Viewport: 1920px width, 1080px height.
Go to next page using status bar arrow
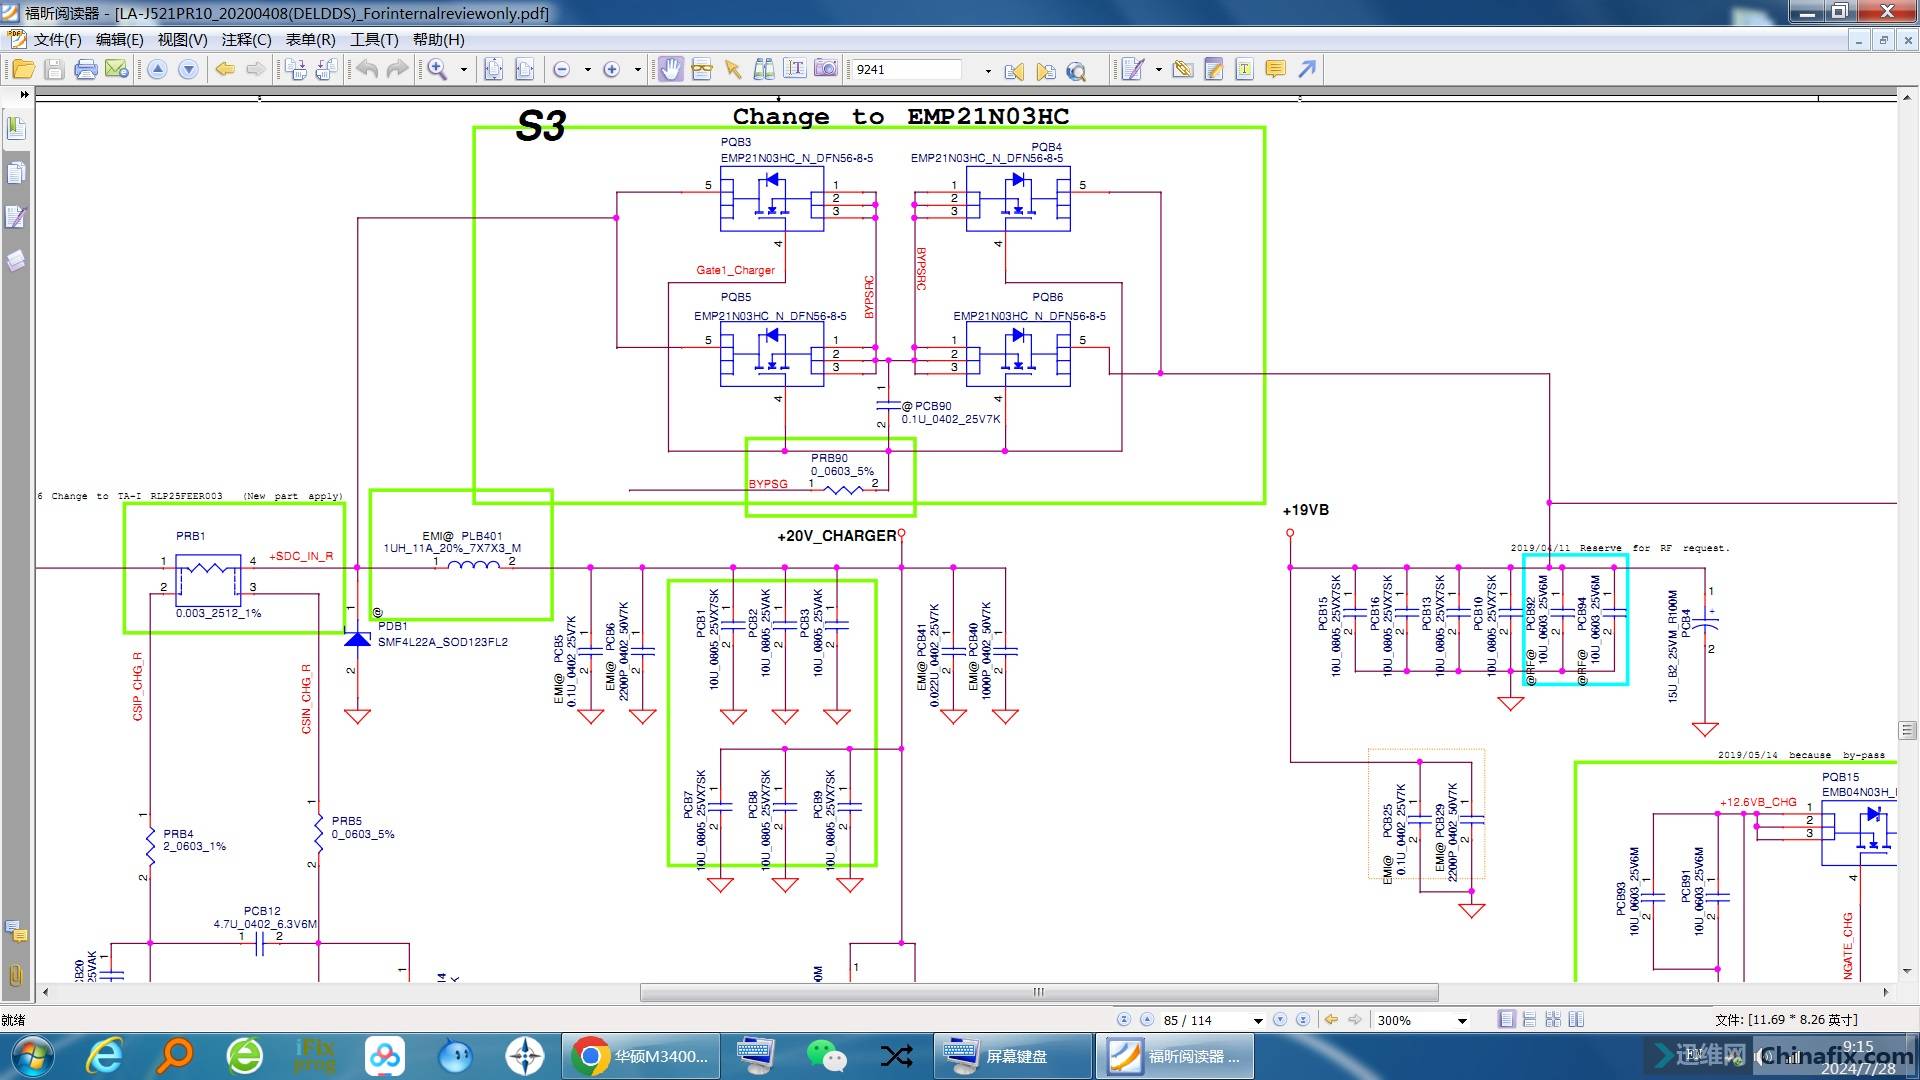coord(1280,1020)
